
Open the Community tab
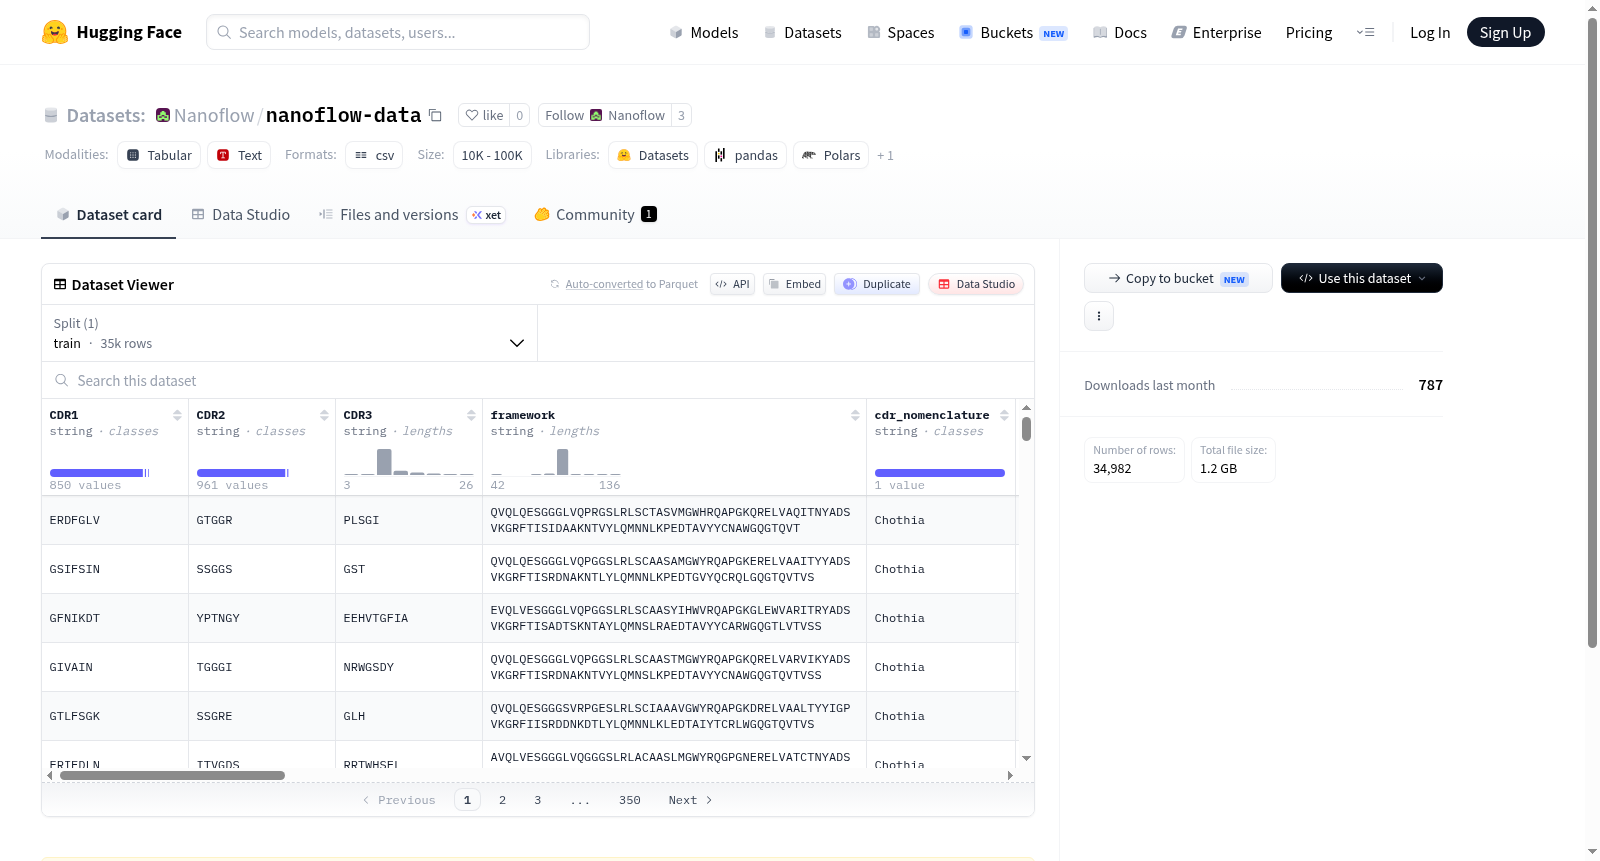pyautogui.click(x=596, y=215)
